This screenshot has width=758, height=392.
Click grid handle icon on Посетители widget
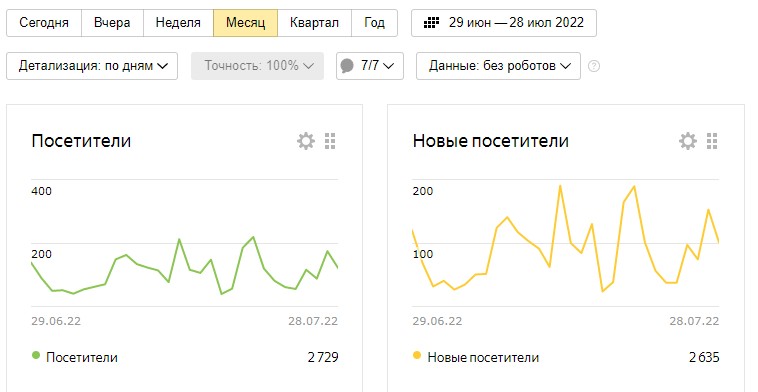[330, 141]
